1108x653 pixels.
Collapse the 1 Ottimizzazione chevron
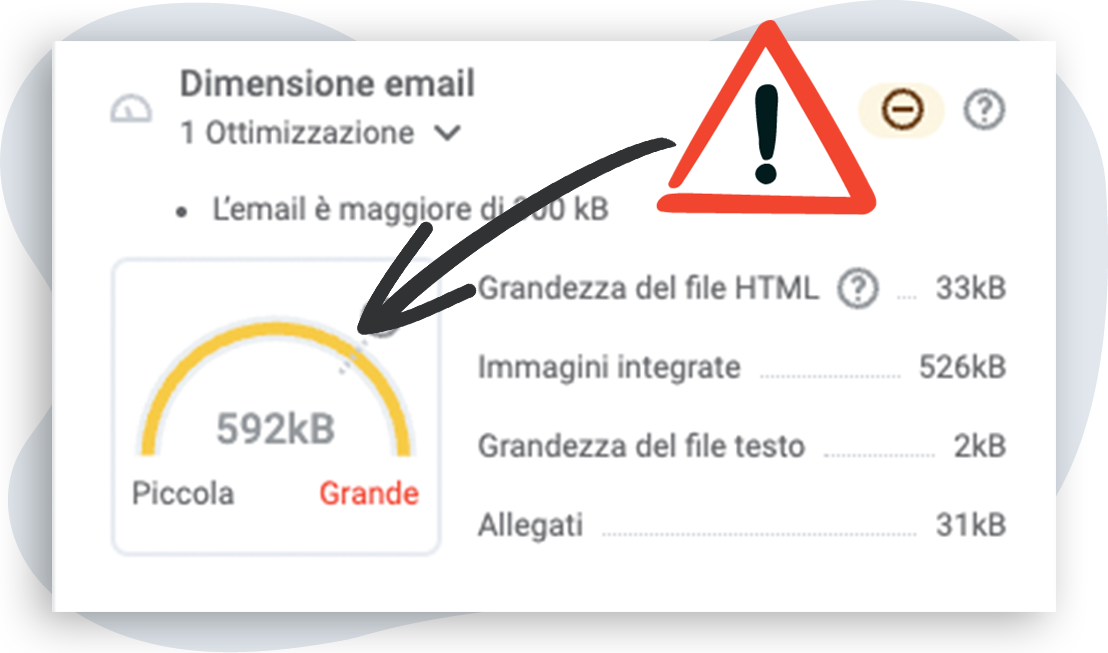click(x=447, y=133)
